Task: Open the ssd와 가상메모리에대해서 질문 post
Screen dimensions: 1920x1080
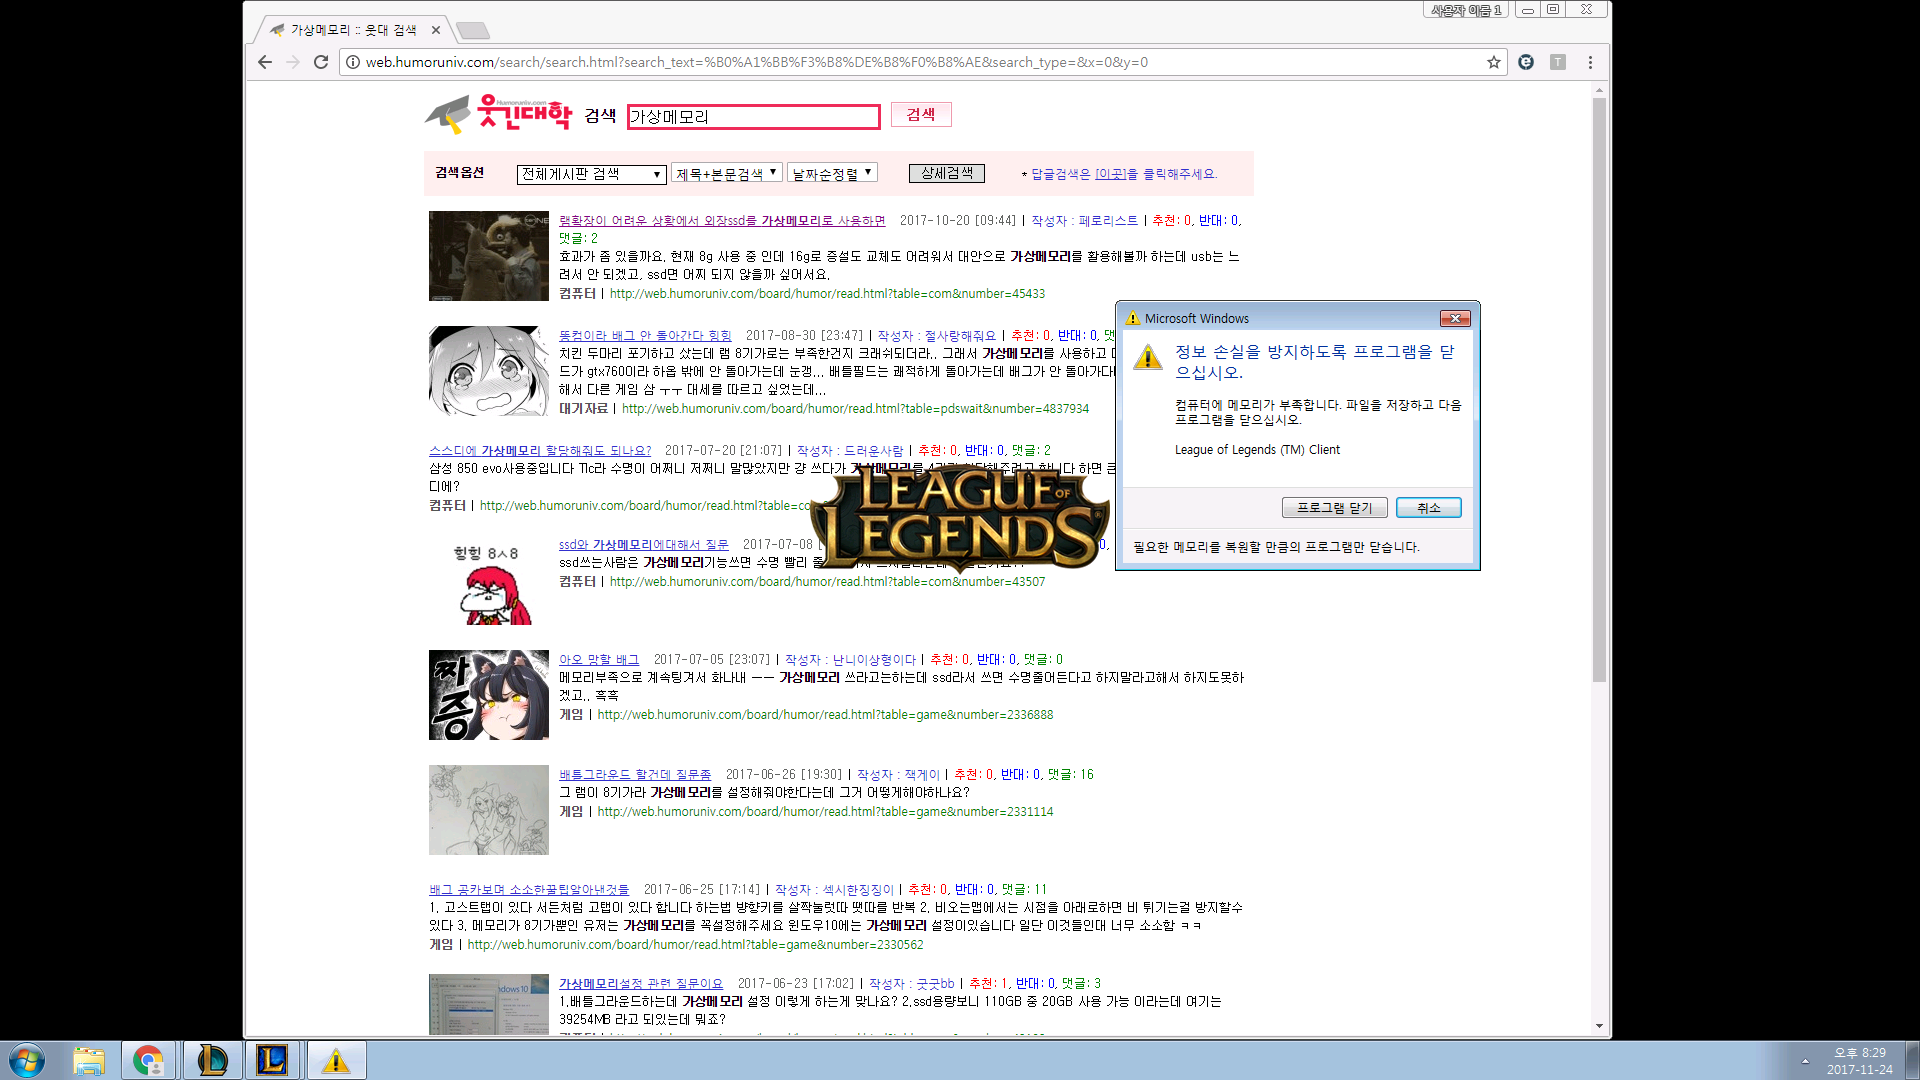Action: (643, 545)
